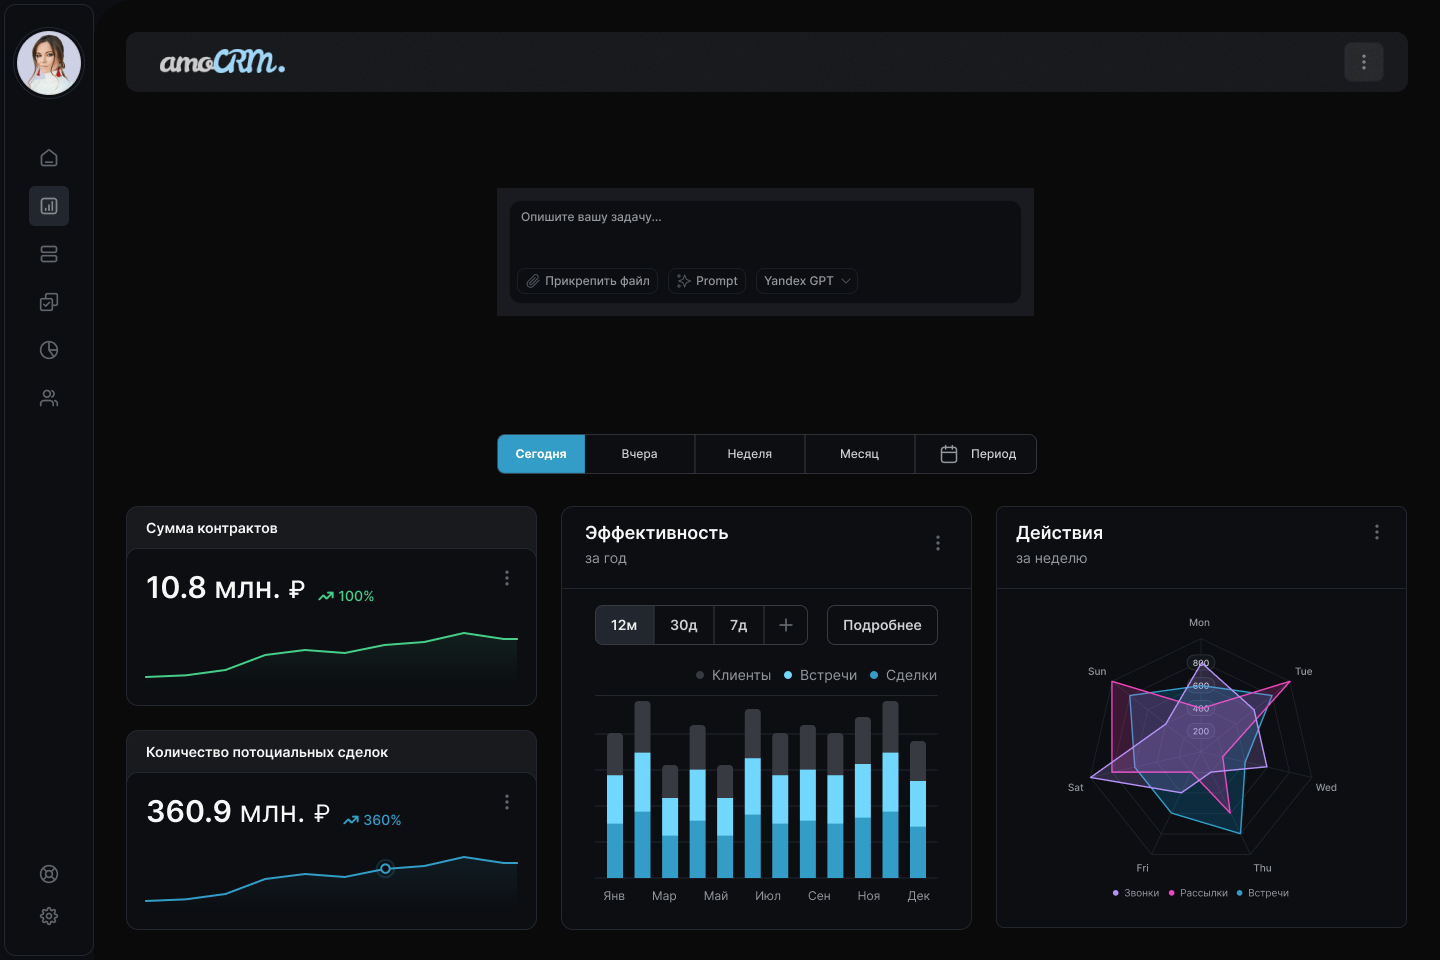Toggle Сделки series in chart legend
Viewport: 1440px width, 960px height.
[x=904, y=675]
